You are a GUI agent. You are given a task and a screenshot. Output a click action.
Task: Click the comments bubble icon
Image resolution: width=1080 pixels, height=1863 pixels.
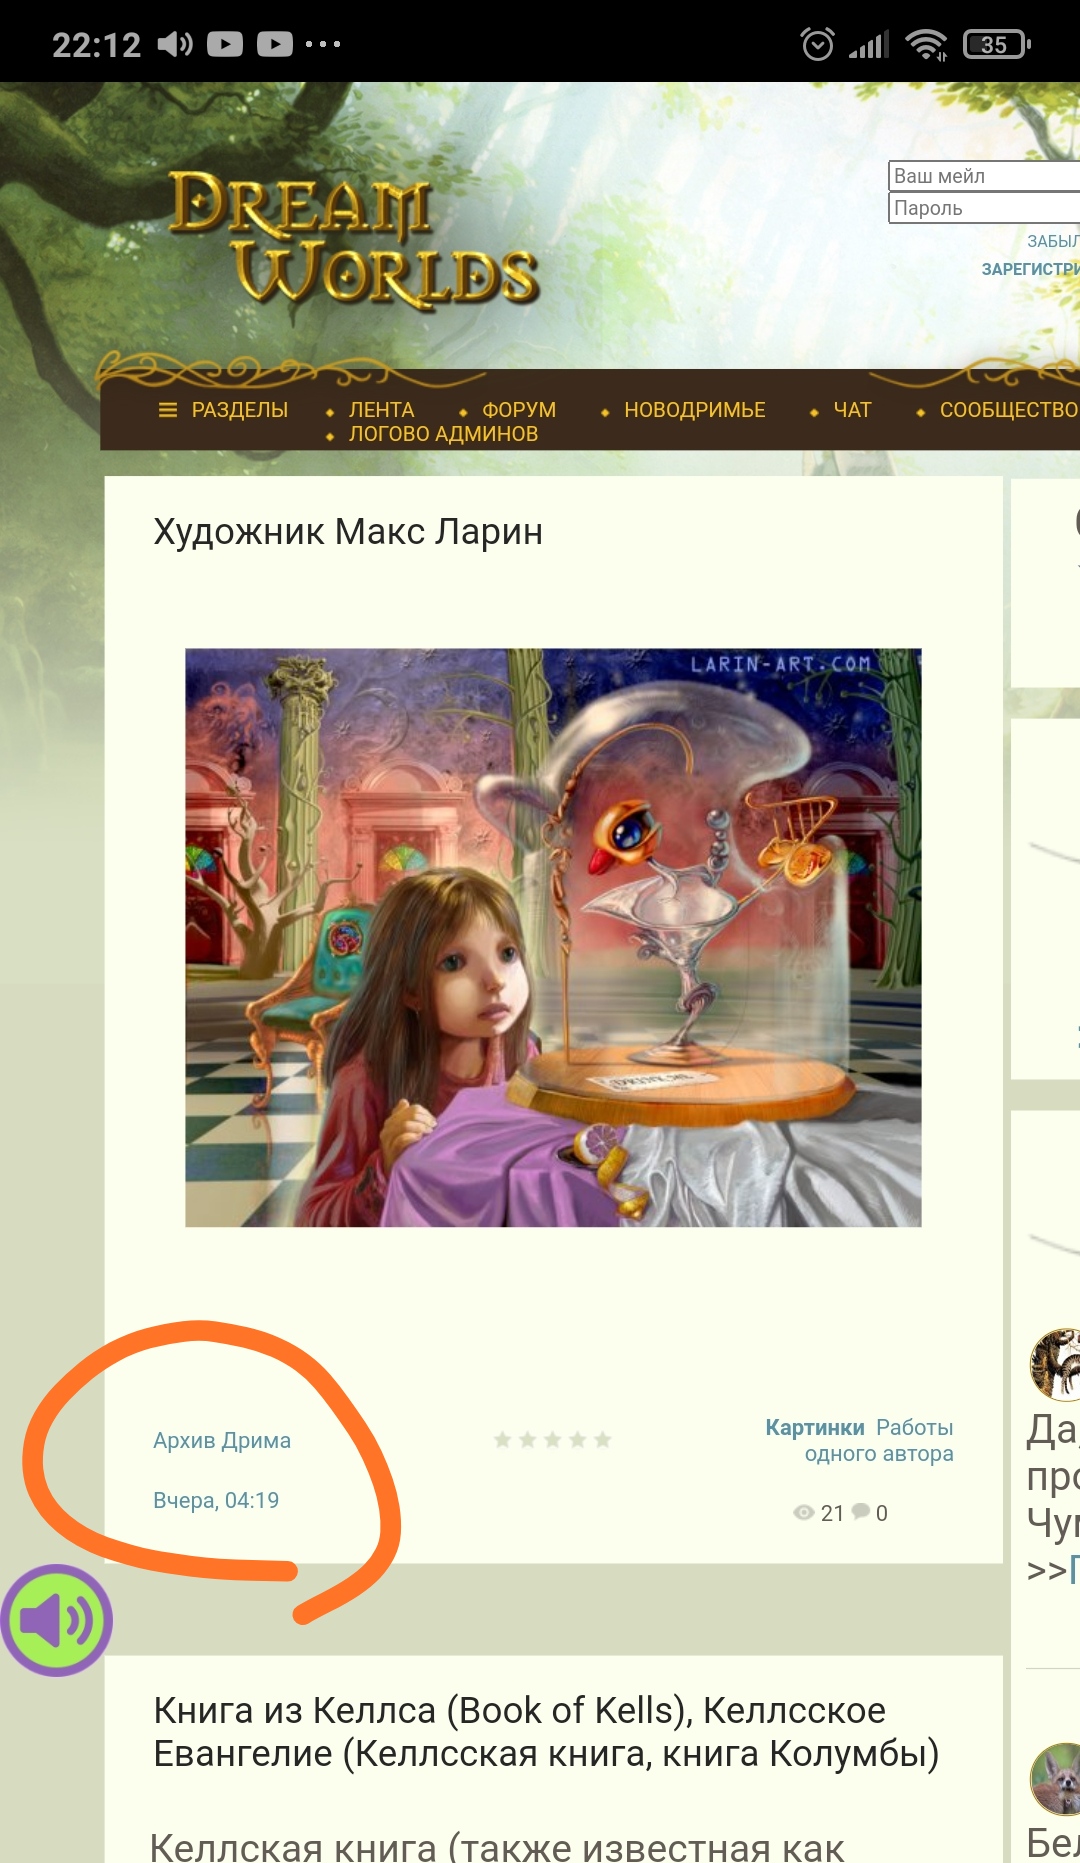coord(860,1512)
